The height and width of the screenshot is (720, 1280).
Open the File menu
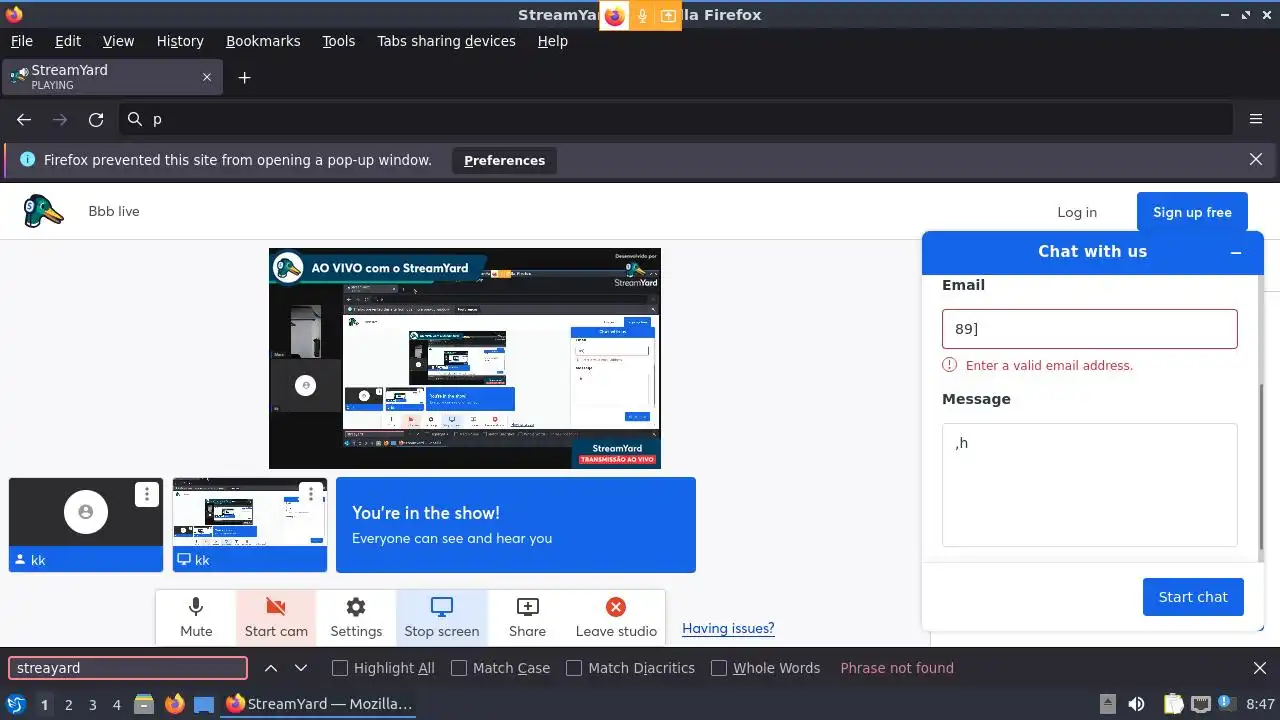(21, 41)
